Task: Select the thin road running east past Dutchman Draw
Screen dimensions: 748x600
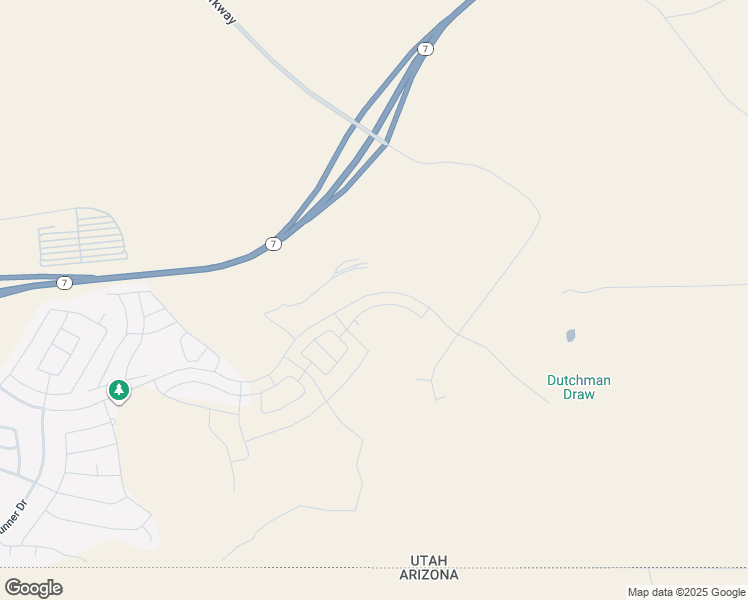Action: [x=654, y=288]
